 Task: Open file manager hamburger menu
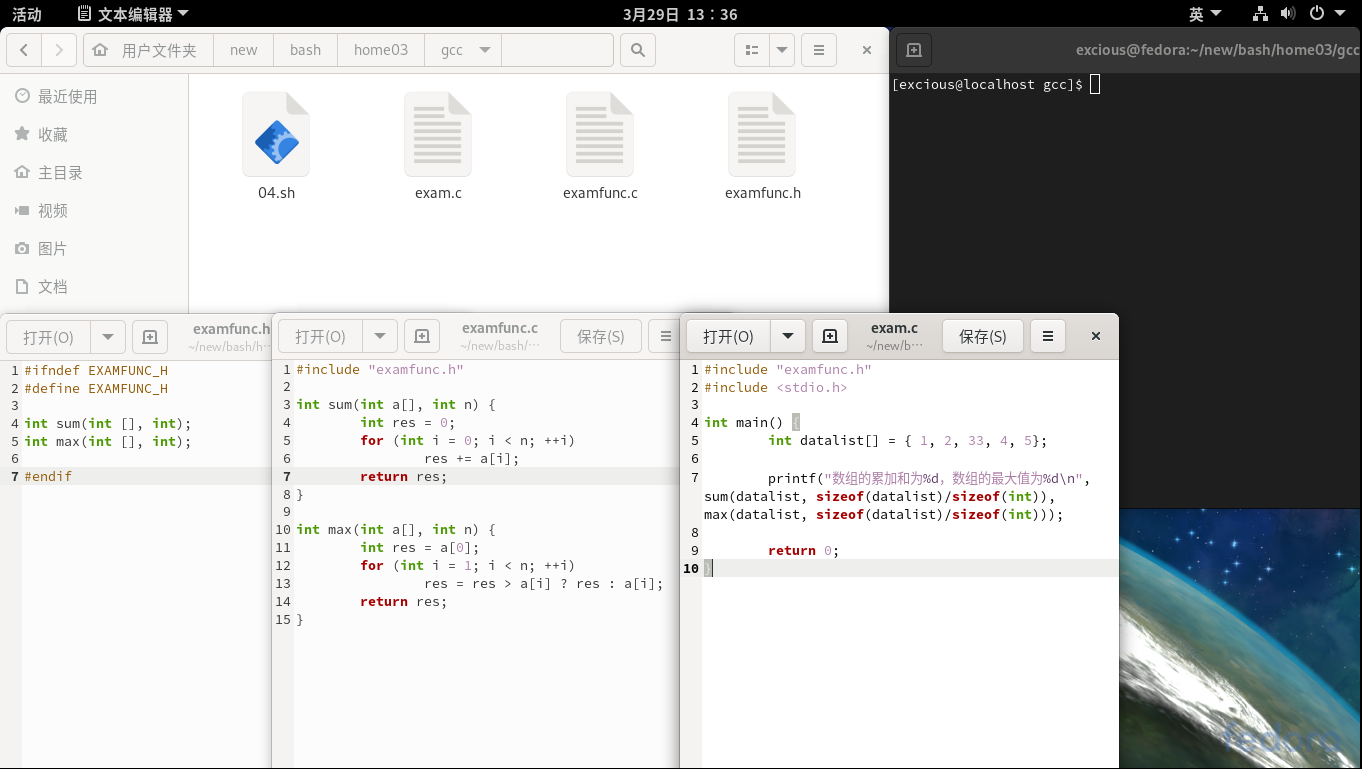click(819, 50)
